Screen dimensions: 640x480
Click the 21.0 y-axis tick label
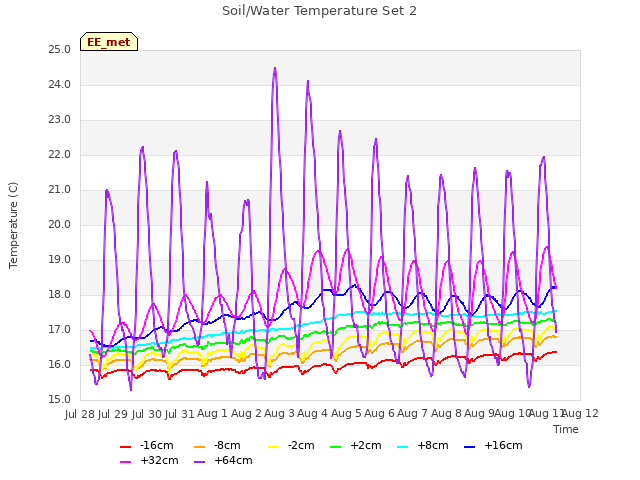[x=60, y=190]
